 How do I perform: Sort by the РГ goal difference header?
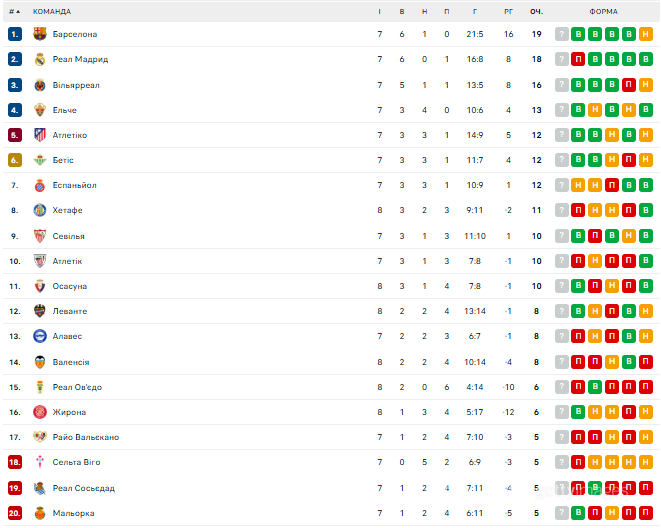508,11
